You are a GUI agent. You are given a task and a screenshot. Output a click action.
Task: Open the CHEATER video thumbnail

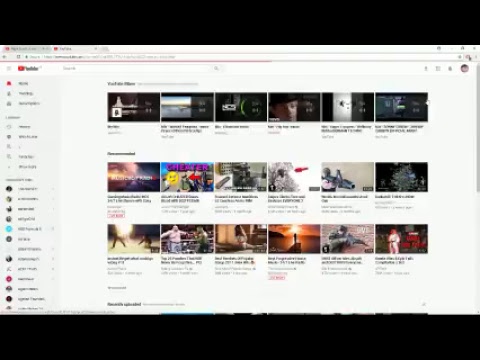pyautogui.click(x=187, y=177)
